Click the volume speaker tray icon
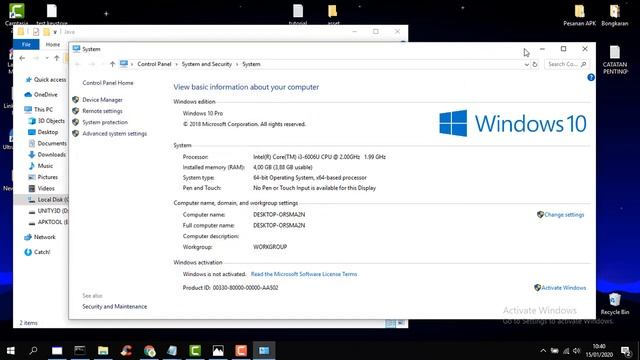 tap(577, 351)
